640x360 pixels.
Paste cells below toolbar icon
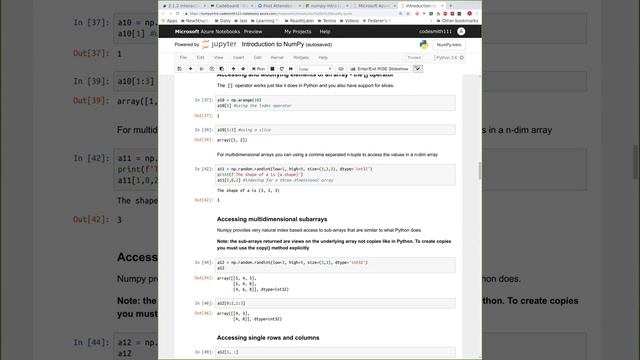click(222, 69)
